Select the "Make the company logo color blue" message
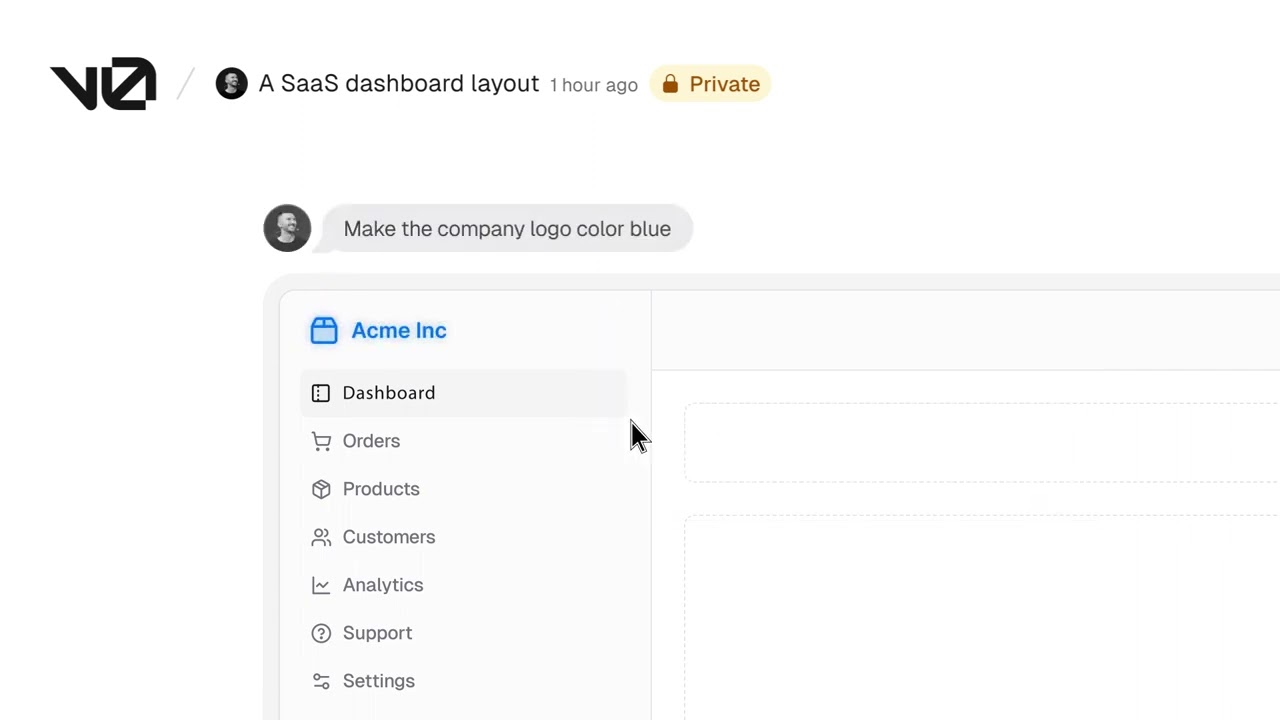 point(507,229)
